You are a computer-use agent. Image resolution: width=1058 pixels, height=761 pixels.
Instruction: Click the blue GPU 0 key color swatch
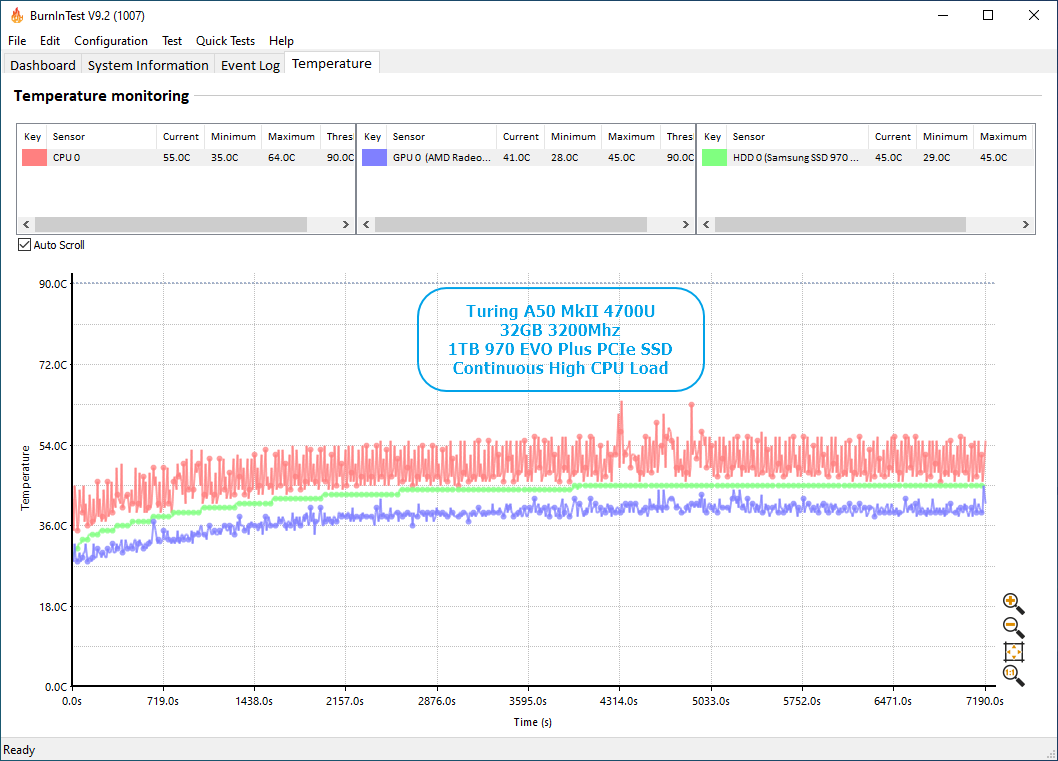[374, 157]
